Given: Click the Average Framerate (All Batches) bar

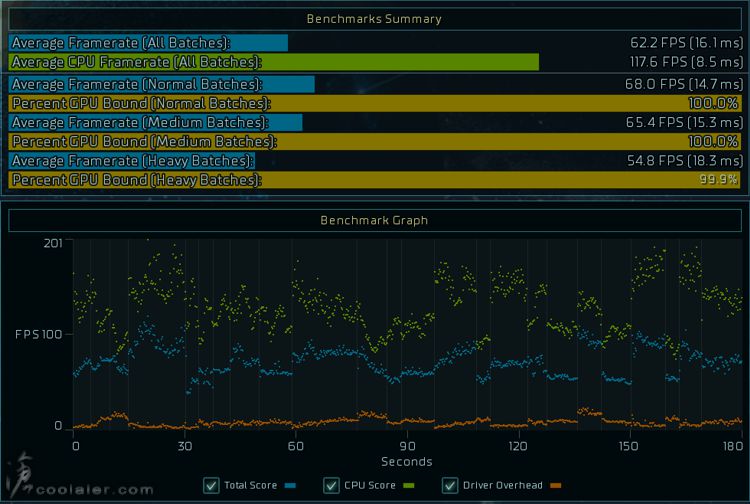Looking at the screenshot, I should tap(148, 43).
